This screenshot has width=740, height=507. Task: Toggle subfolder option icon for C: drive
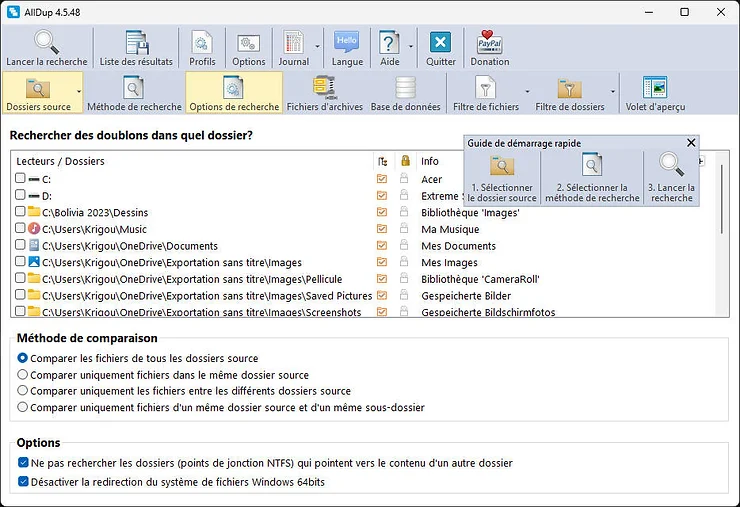(382, 179)
